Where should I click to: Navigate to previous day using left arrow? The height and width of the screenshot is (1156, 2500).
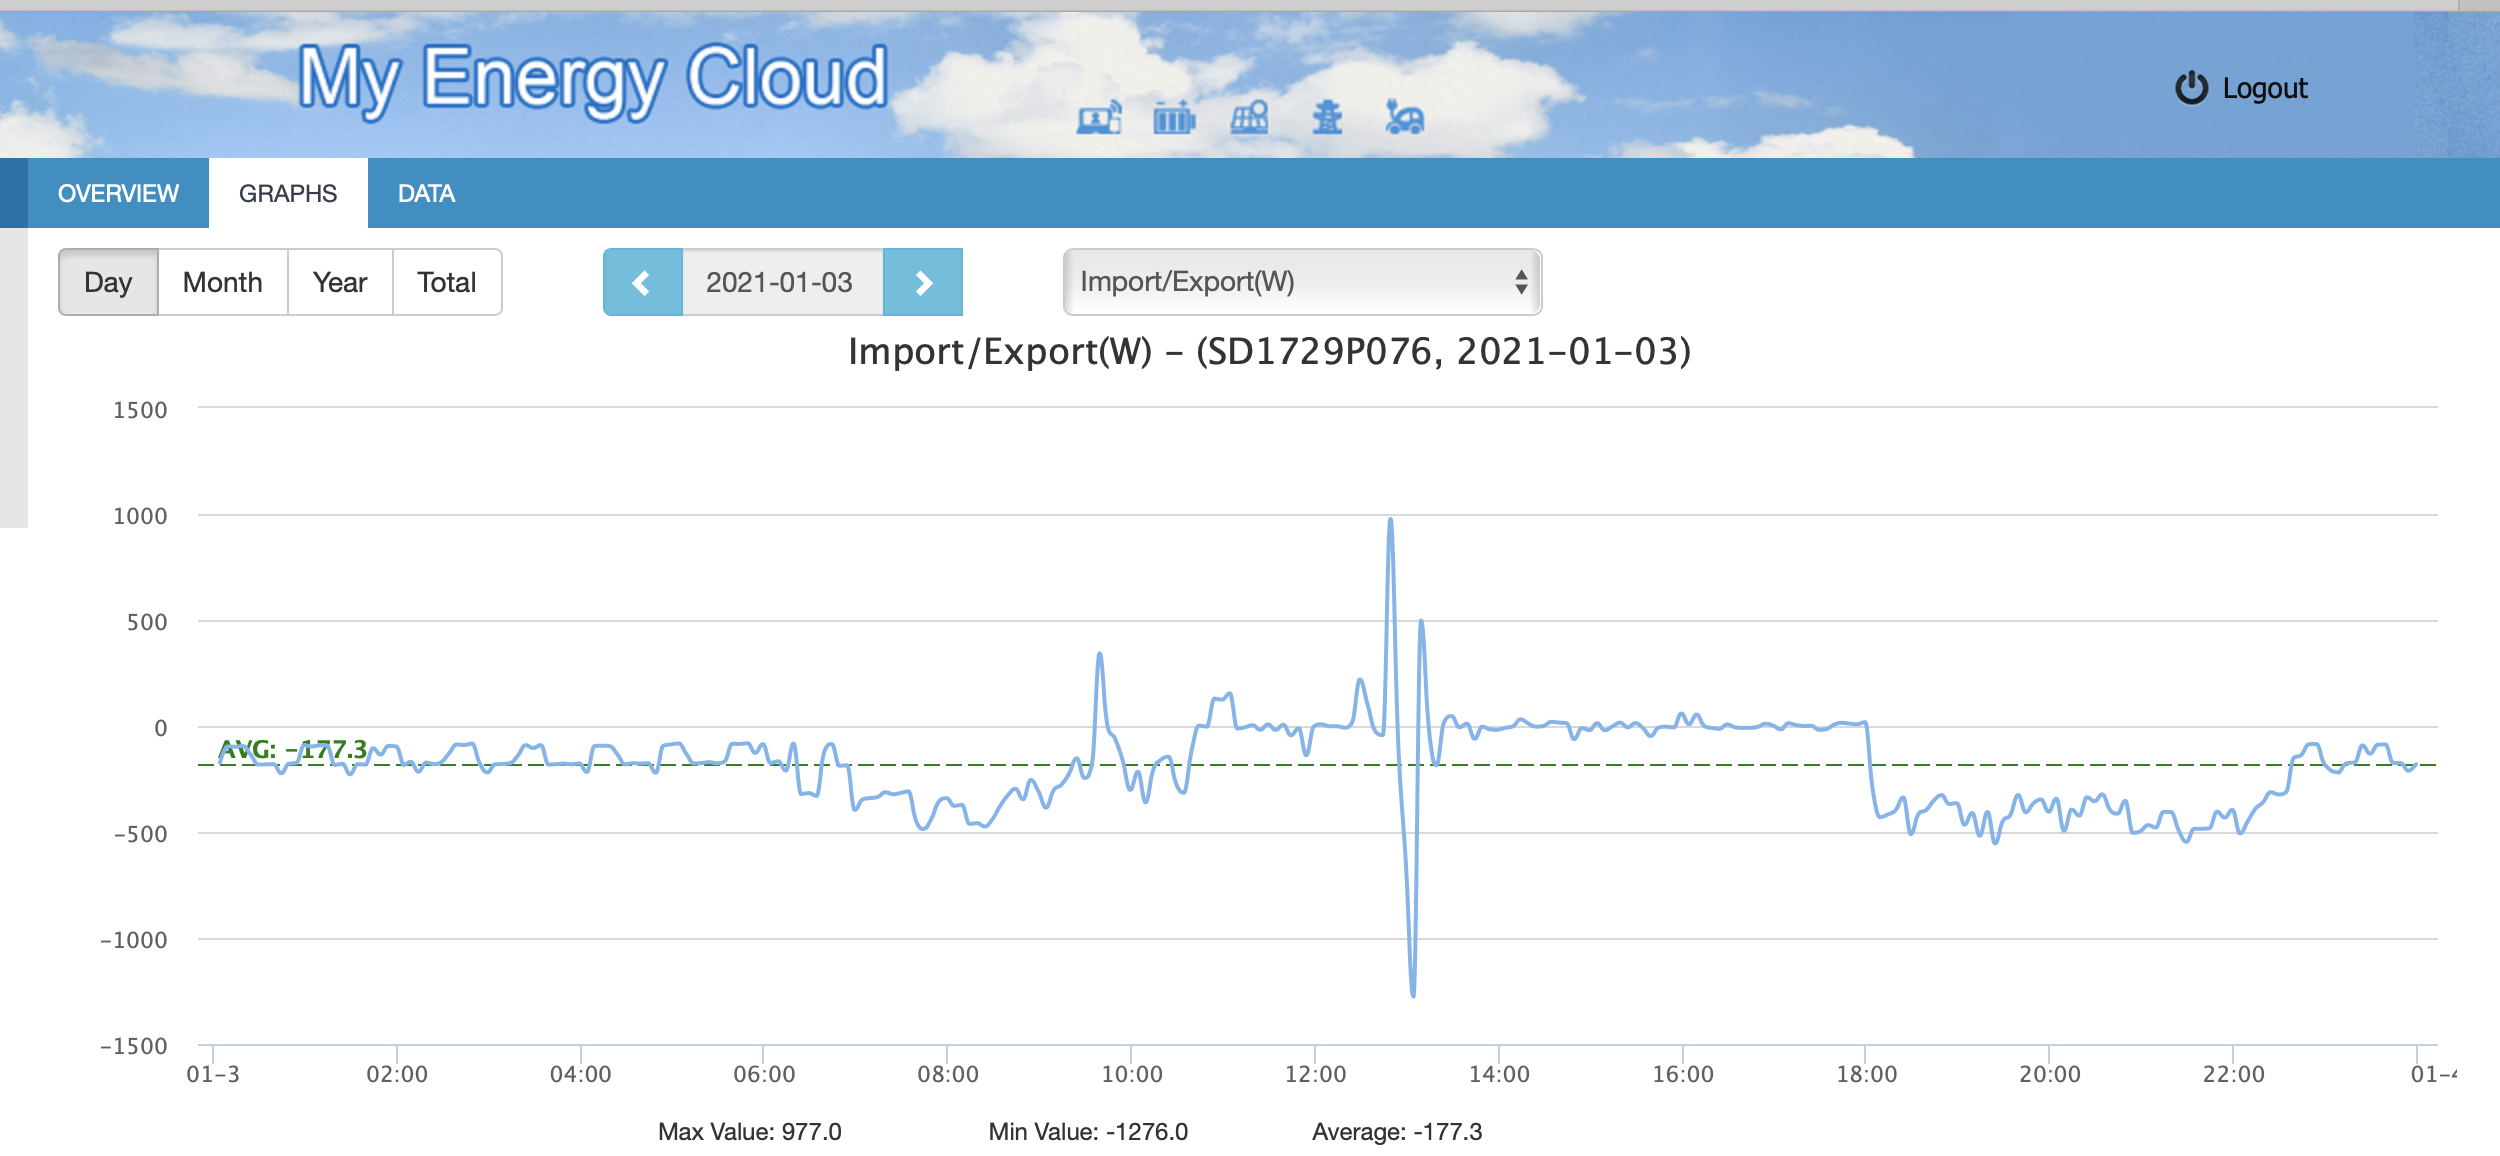point(641,282)
